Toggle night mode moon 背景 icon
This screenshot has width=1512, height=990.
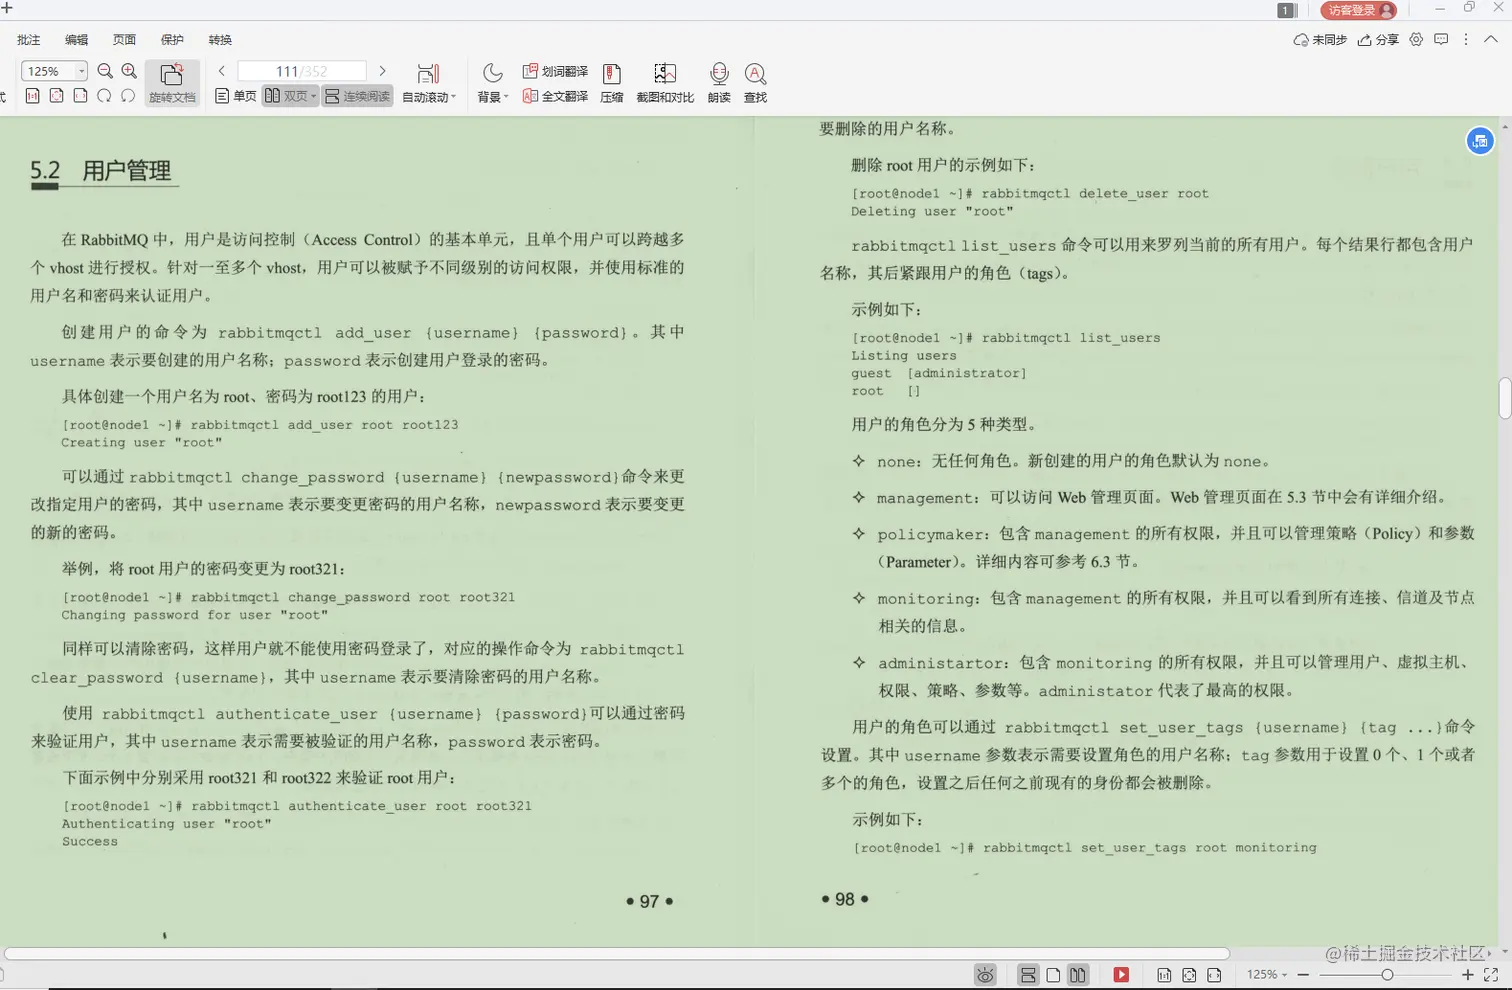point(492,73)
